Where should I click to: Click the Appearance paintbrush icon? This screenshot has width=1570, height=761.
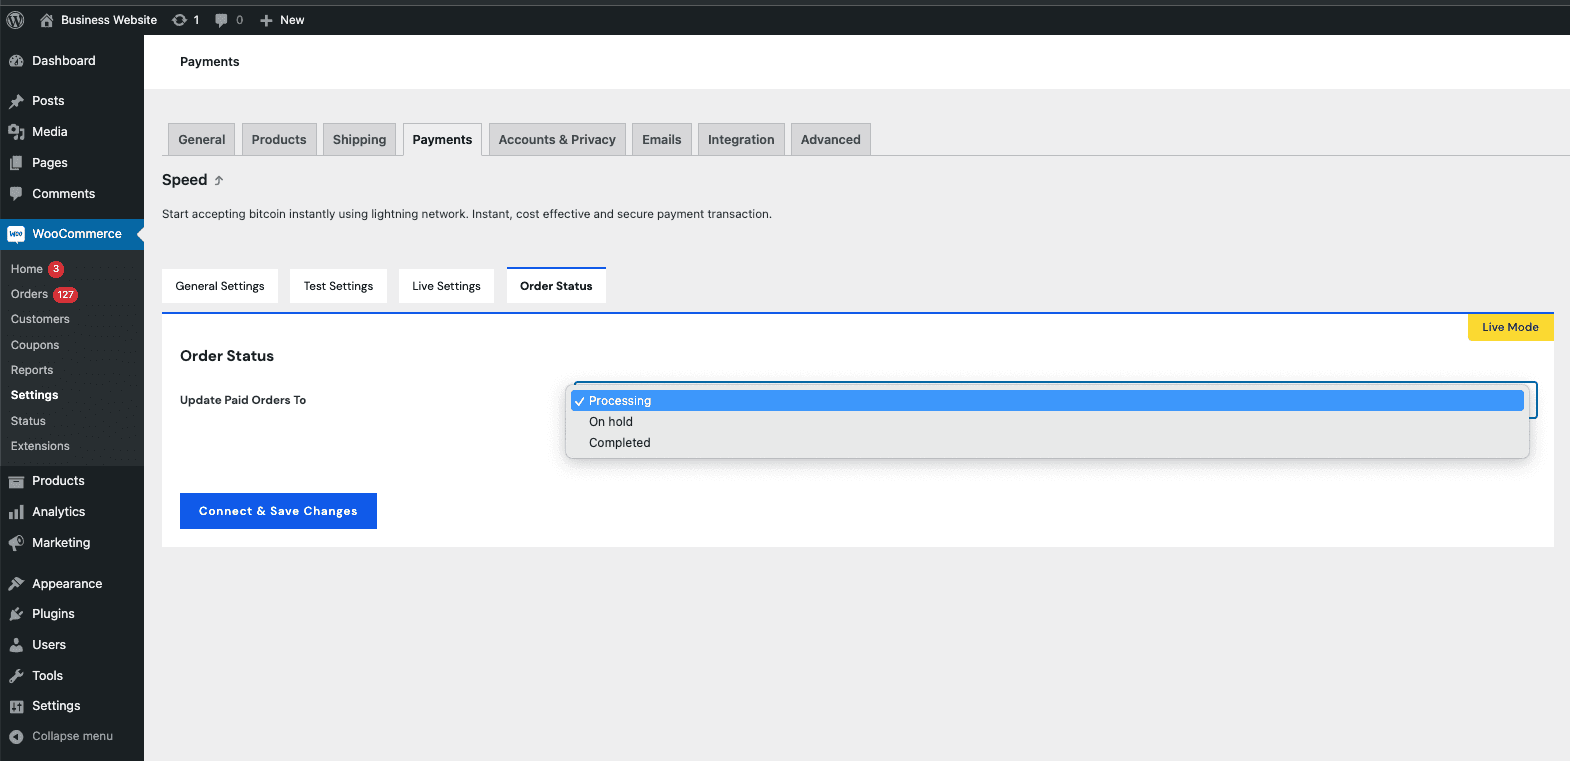pos(16,584)
